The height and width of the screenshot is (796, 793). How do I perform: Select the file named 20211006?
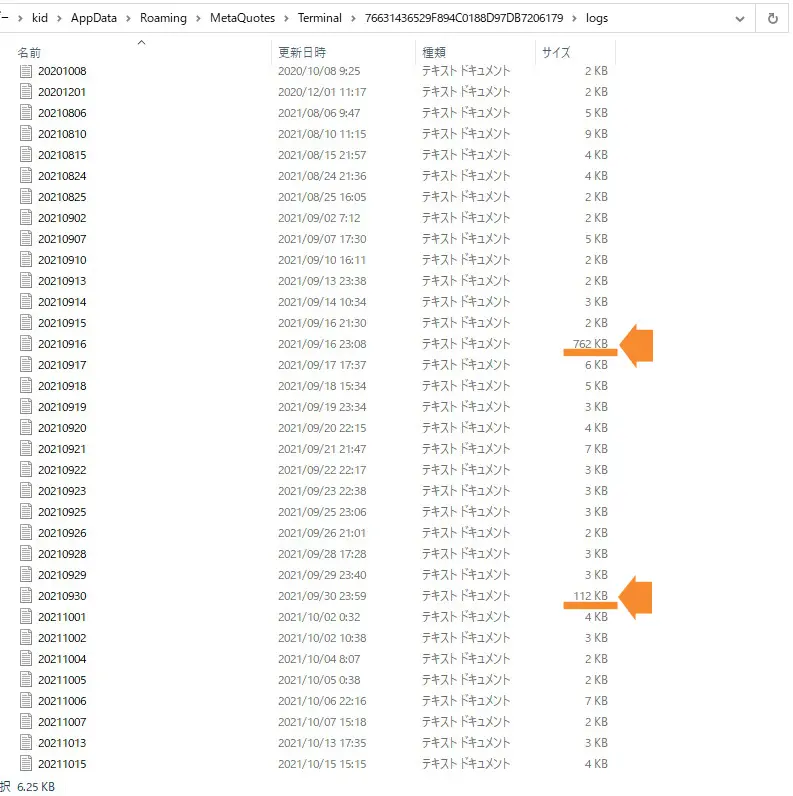(62, 701)
